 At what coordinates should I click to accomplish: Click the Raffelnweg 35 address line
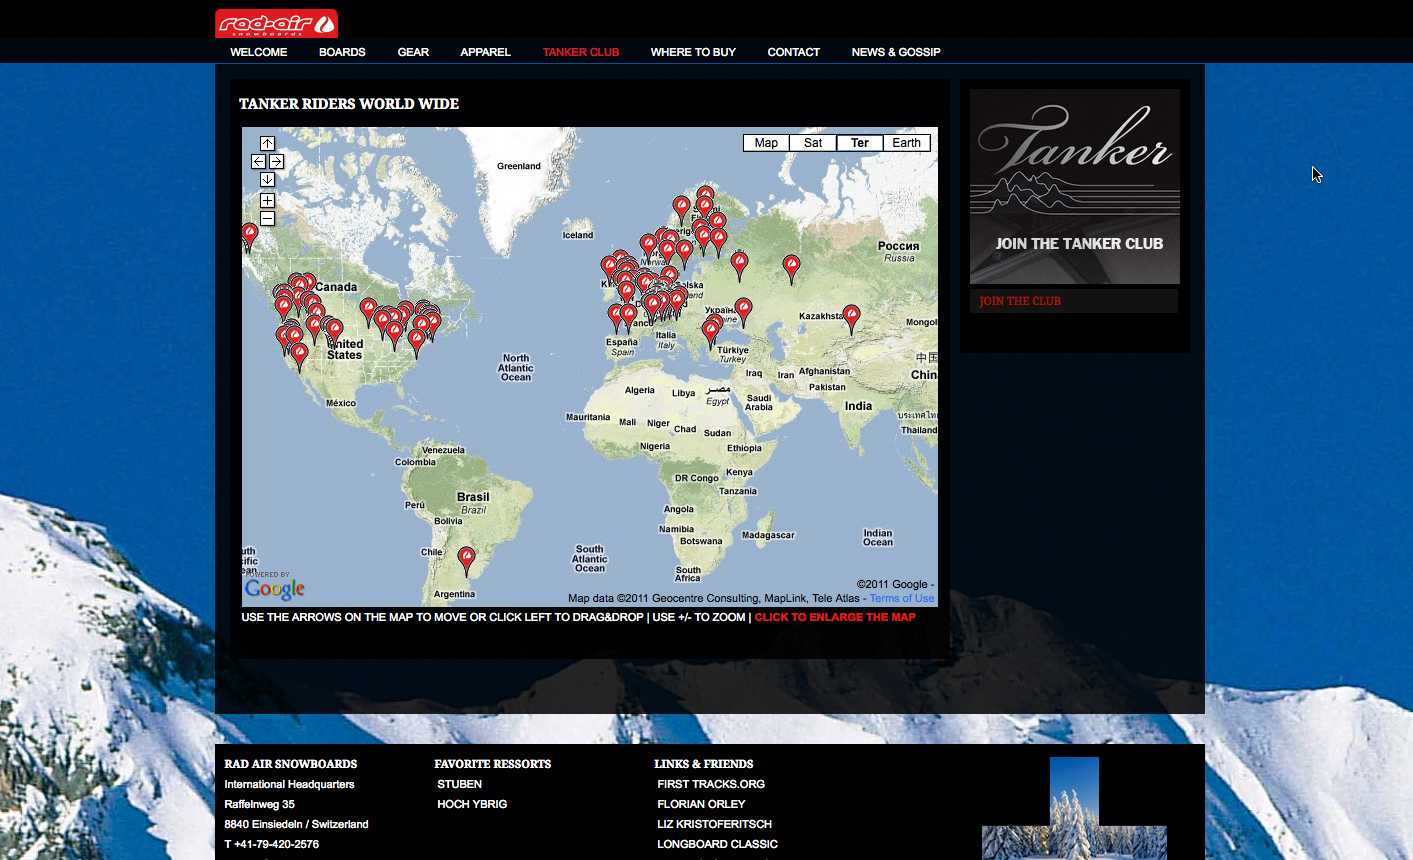coord(260,804)
